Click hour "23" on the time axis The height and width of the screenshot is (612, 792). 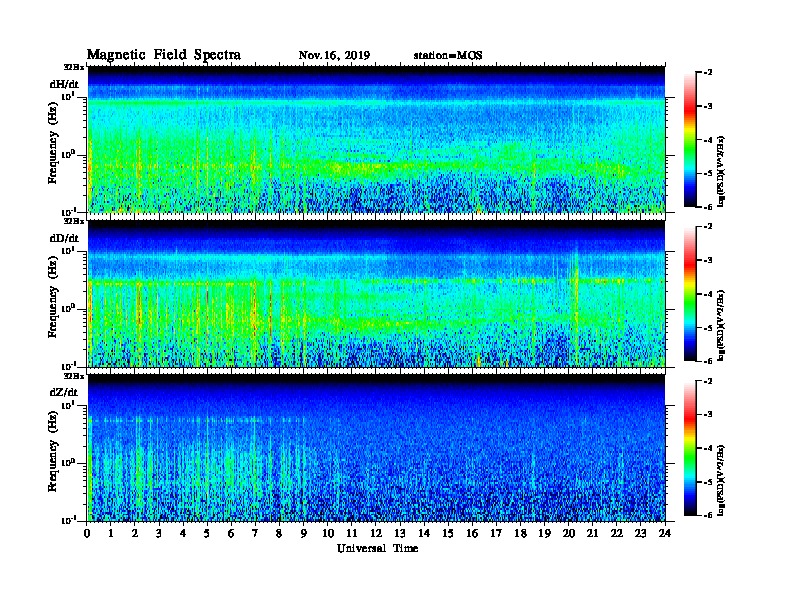click(641, 534)
